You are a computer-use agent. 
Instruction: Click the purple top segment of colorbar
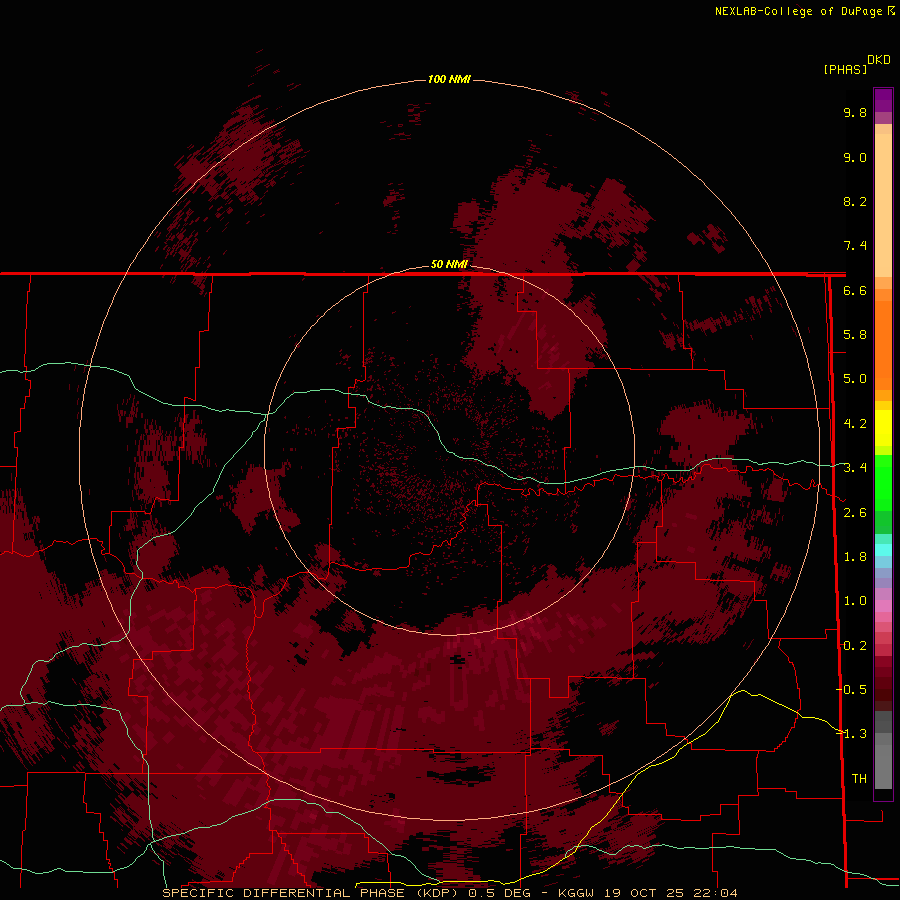(883, 100)
